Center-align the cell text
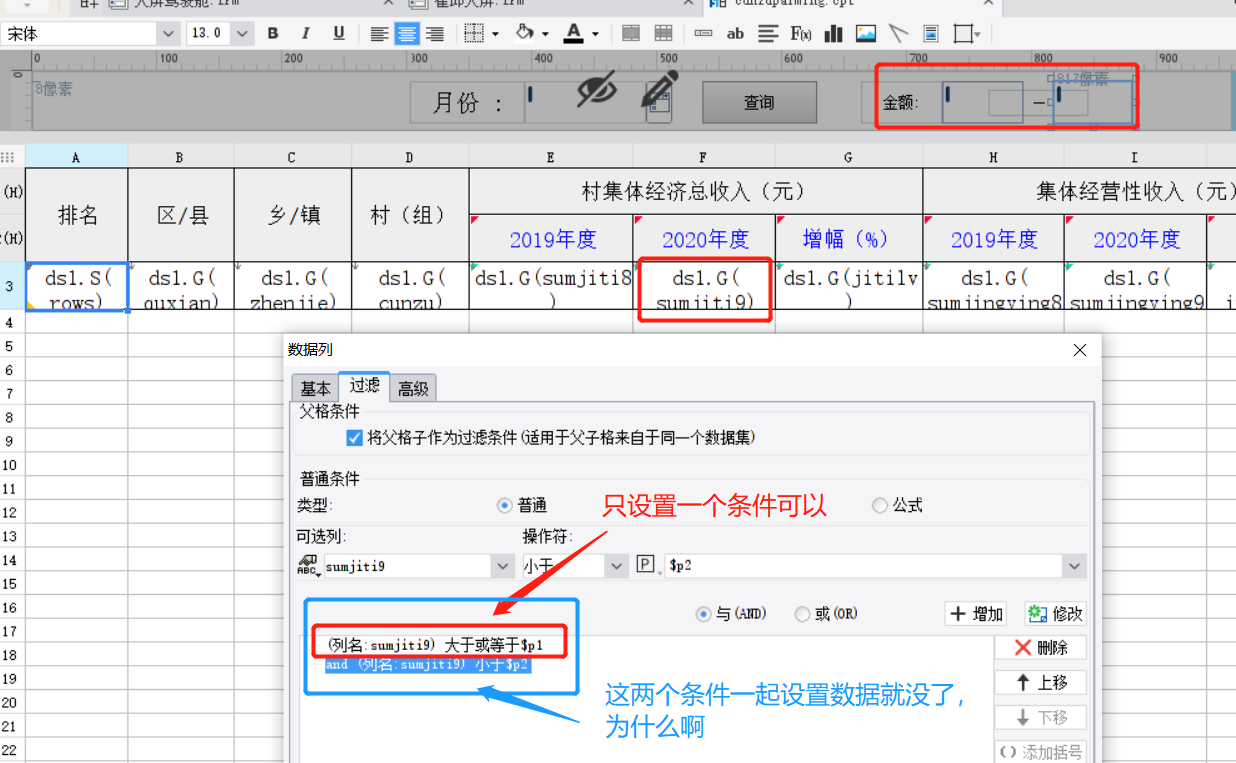Image resolution: width=1236 pixels, height=763 pixels. [x=407, y=33]
